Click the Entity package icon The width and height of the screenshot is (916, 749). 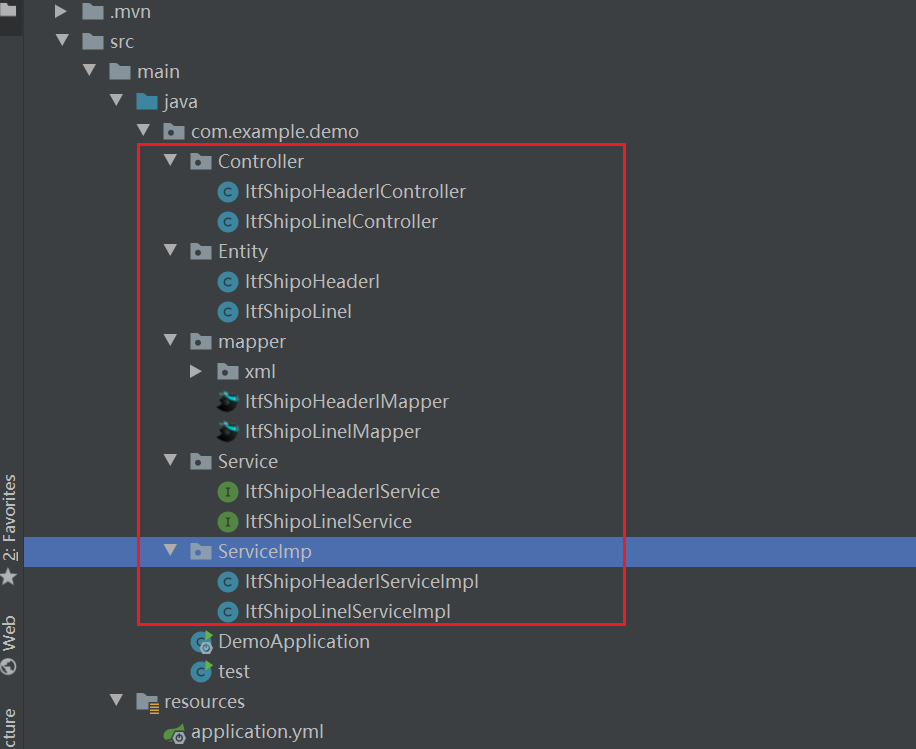click(200, 251)
